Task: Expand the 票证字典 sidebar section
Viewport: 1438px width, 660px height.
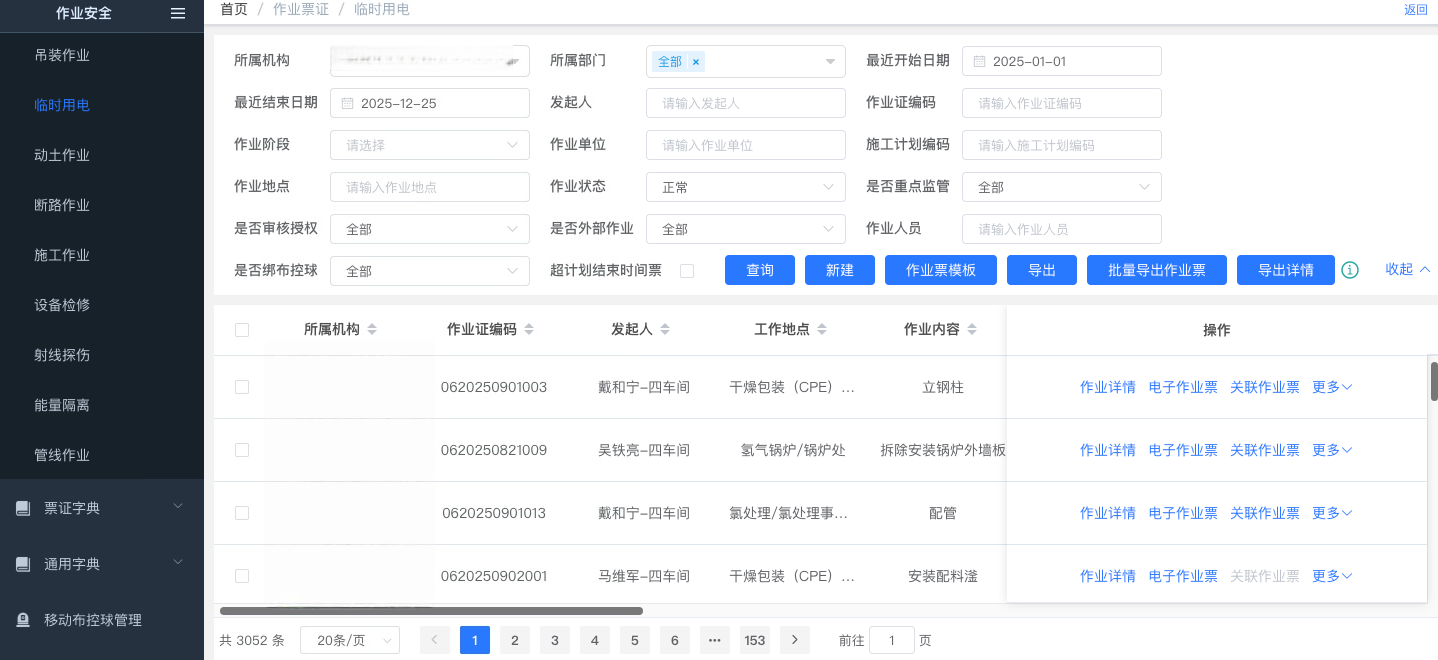Action: point(102,508)
